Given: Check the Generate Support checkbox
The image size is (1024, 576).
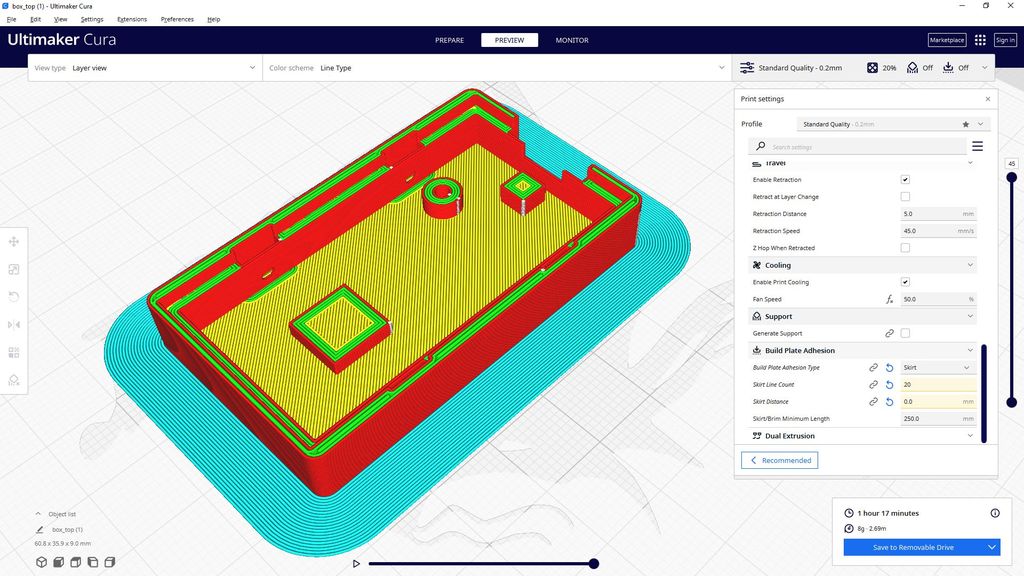Looking at the screenshot, I should [x=905, y=332].
